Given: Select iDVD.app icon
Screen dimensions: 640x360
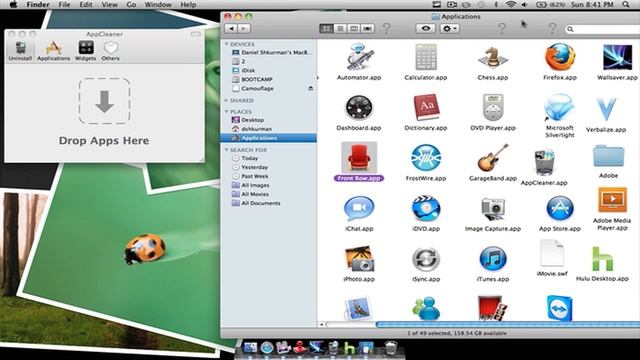Looking at the screenshot, I should pyautogui.click(x=426, y=209).
